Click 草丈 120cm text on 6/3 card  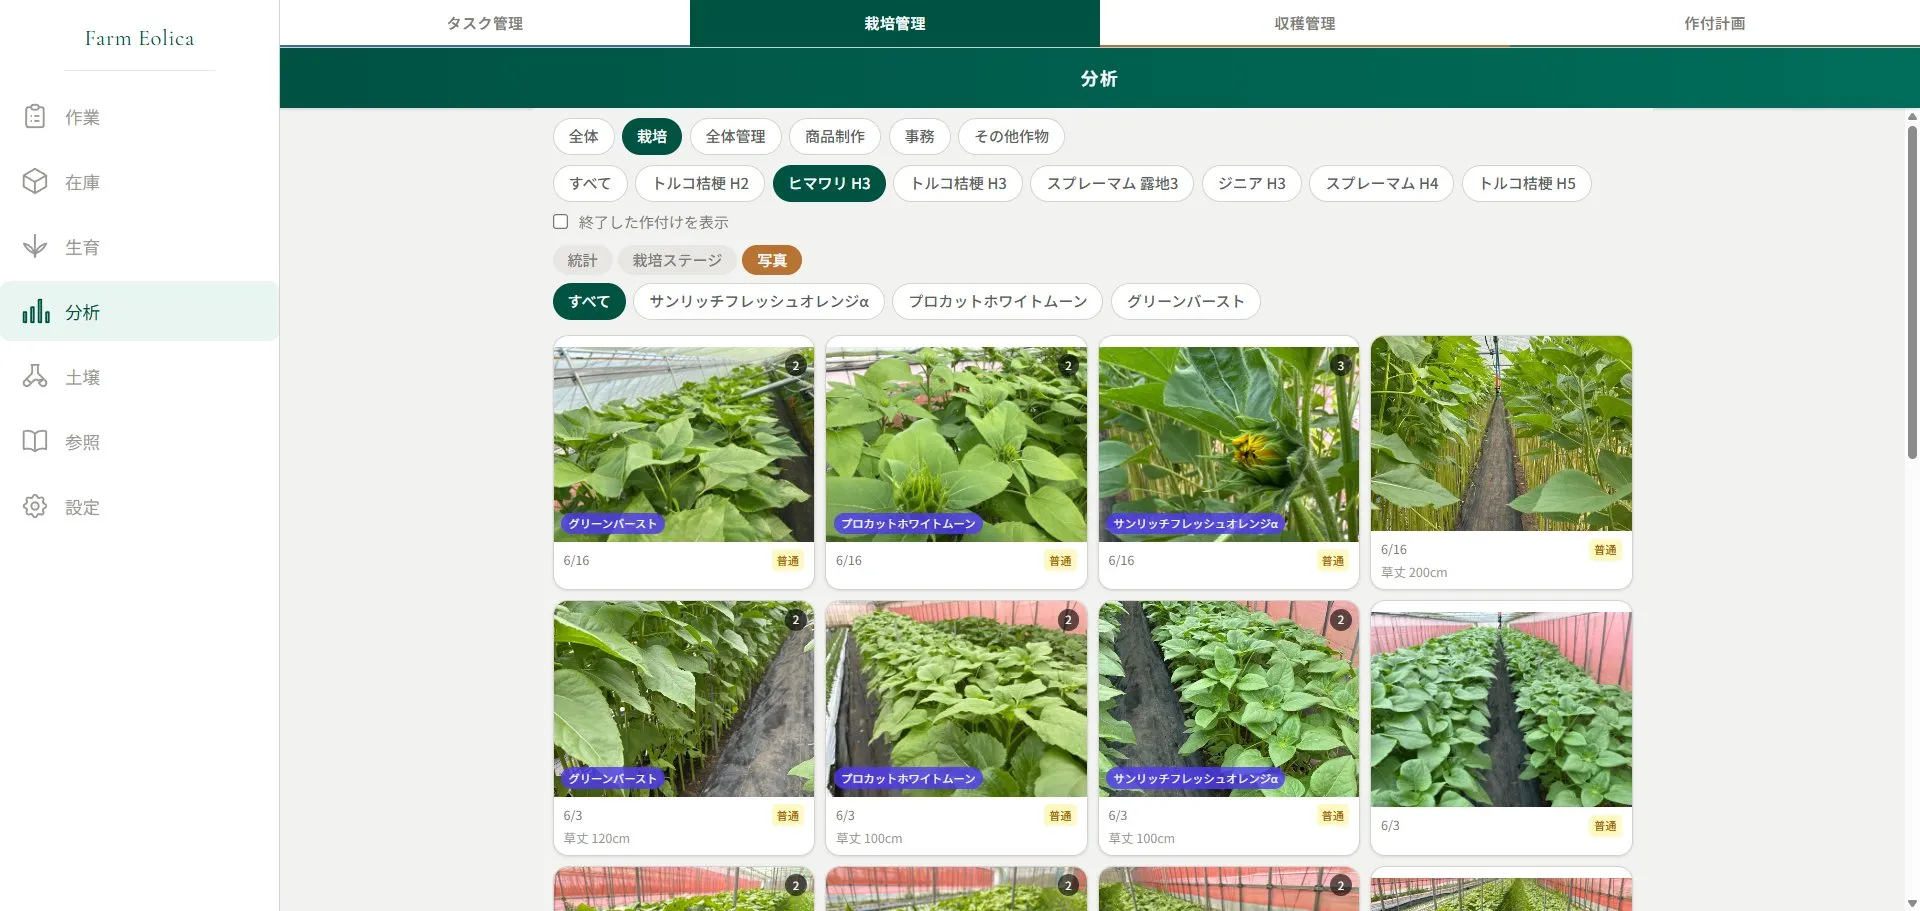point(597,839)
